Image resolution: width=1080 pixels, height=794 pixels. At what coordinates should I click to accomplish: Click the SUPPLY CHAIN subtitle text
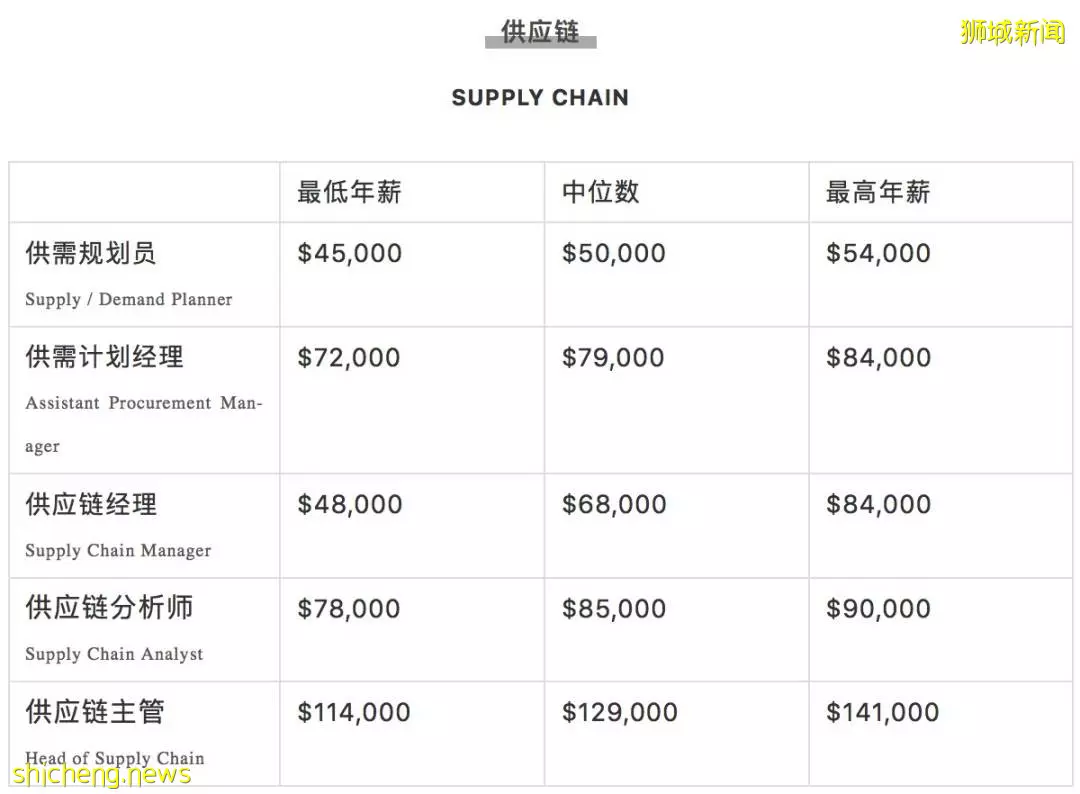click(540, 98)
